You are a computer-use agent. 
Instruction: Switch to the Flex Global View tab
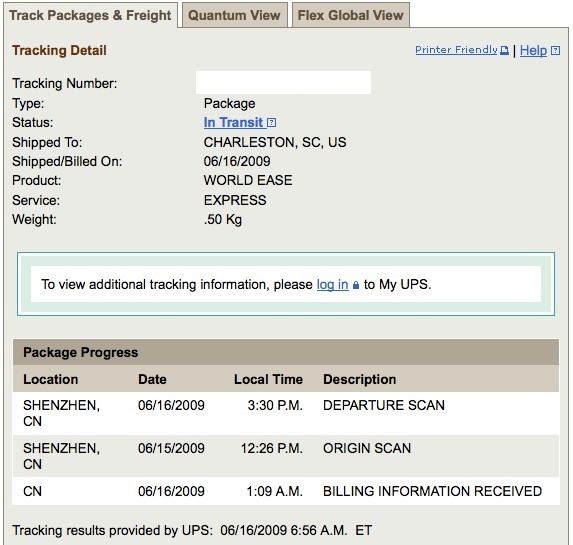351,15
